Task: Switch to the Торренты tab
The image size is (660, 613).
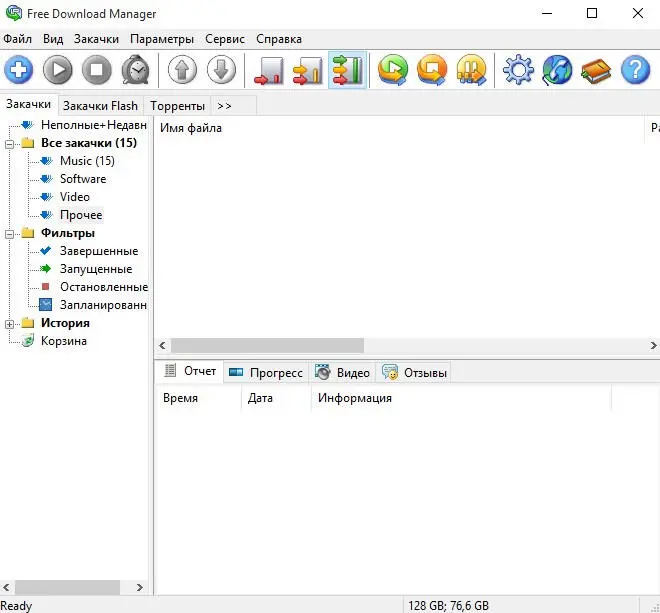Action: click(x=178, y=106)
